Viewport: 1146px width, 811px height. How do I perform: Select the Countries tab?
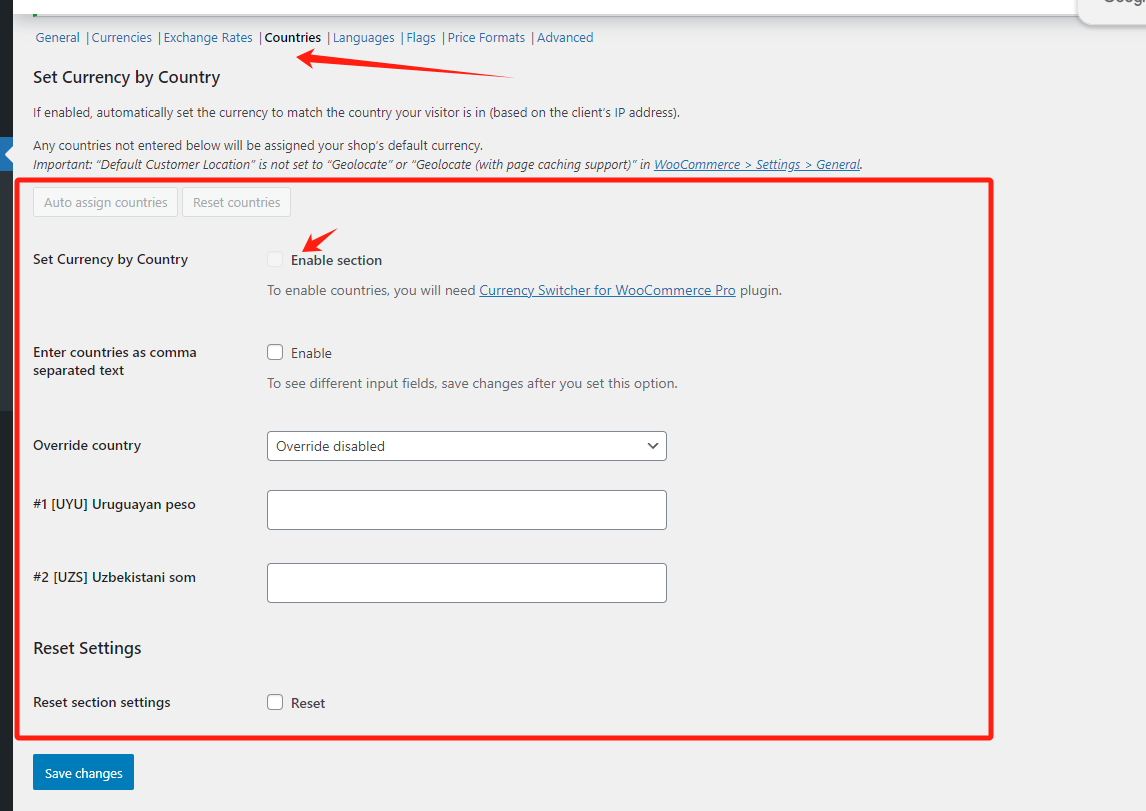tap(293, 38)
